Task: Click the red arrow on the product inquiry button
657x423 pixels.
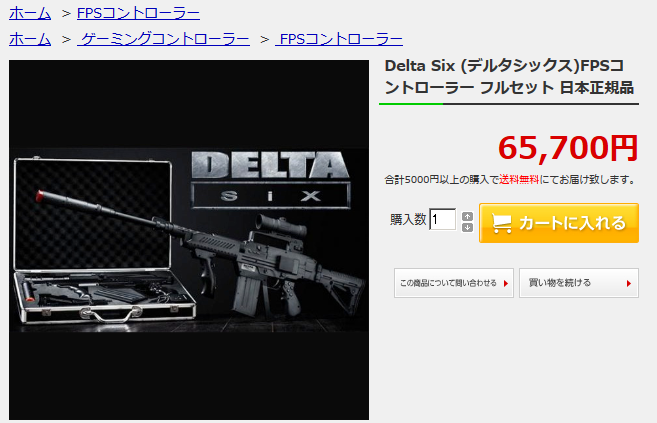Action: [506, 284]
